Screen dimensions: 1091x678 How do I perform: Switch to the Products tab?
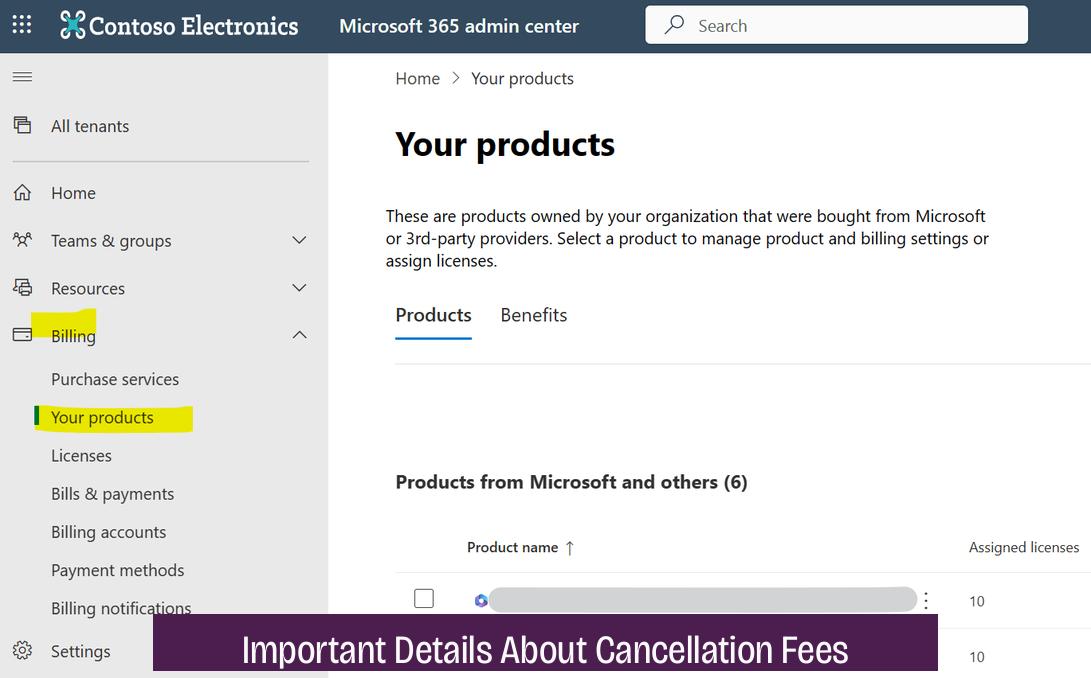coord(433,315)
